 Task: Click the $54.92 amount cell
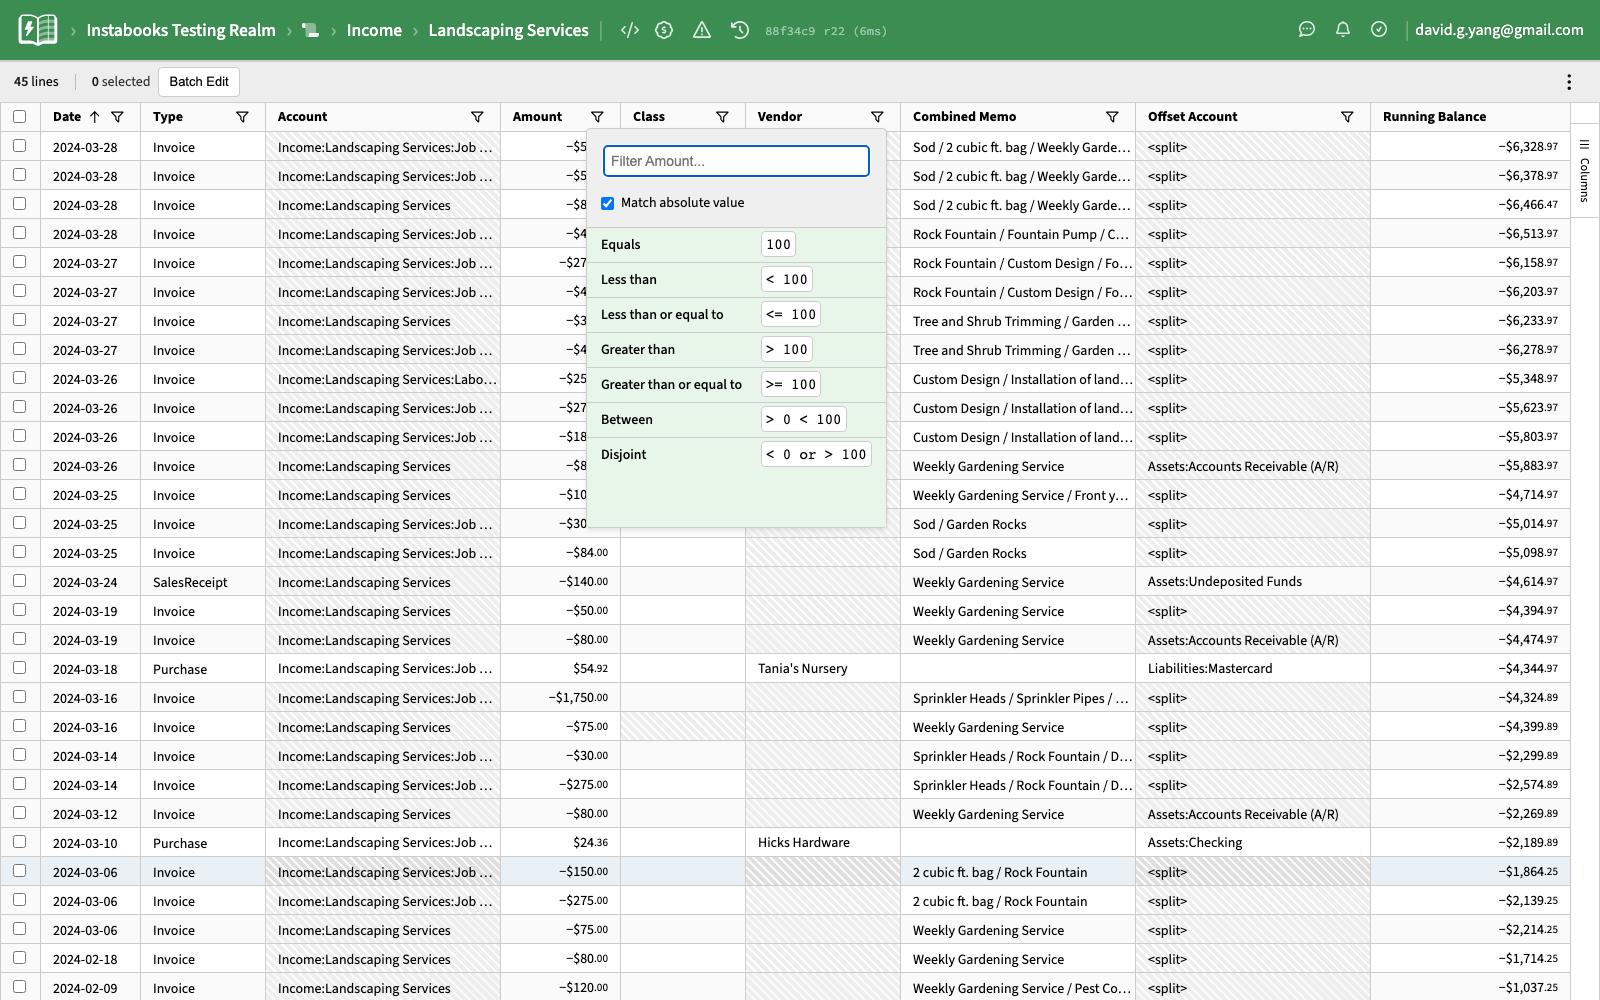click(560, 669)
